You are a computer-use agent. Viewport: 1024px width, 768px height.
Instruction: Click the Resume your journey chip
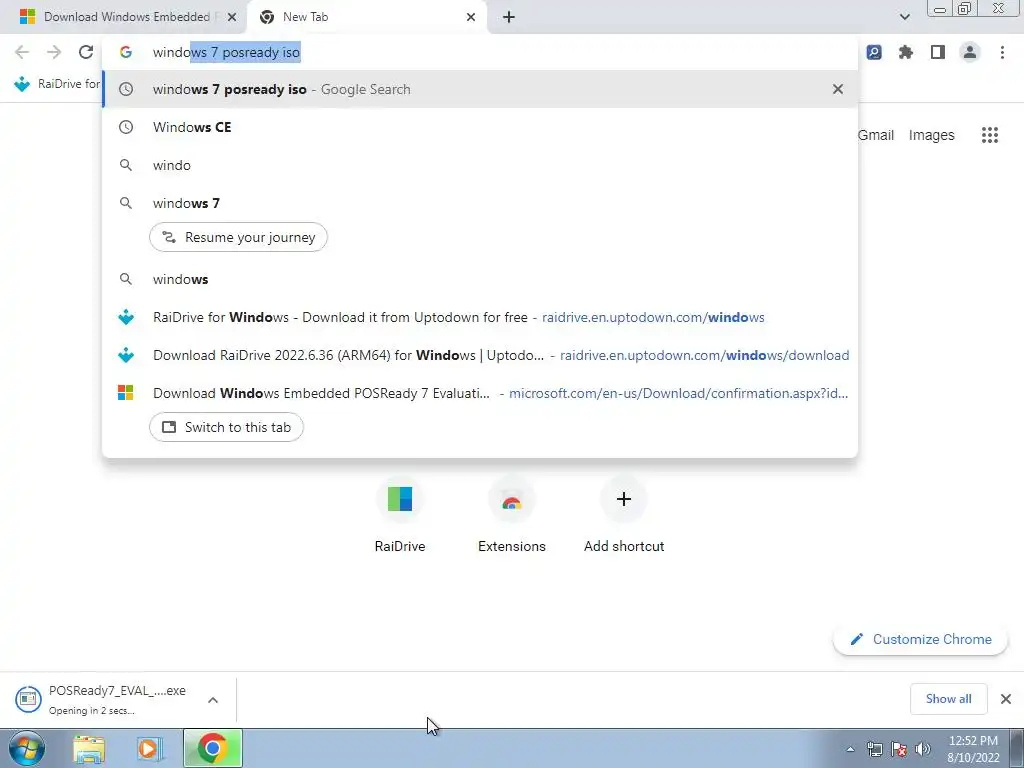pos(238,237)
